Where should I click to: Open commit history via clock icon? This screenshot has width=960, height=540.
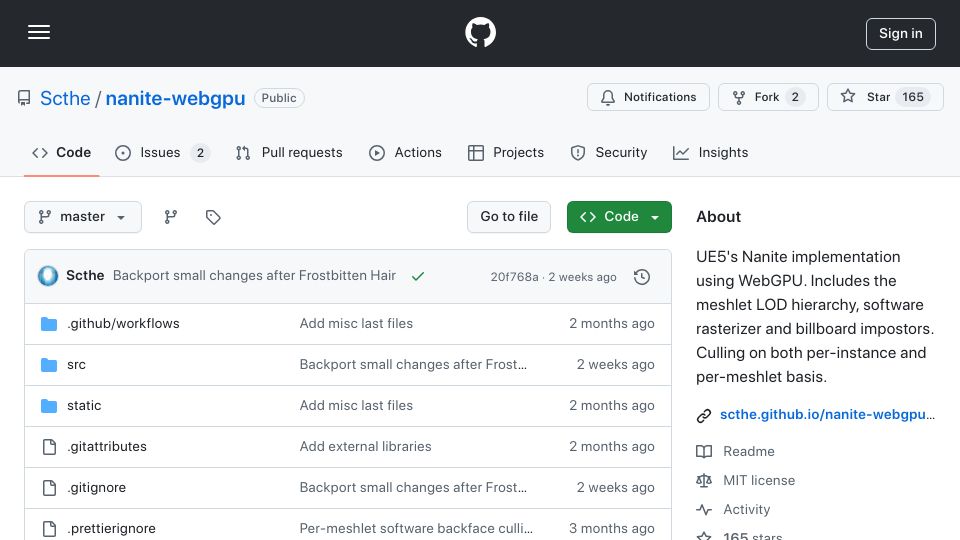[x=642, y=277]
